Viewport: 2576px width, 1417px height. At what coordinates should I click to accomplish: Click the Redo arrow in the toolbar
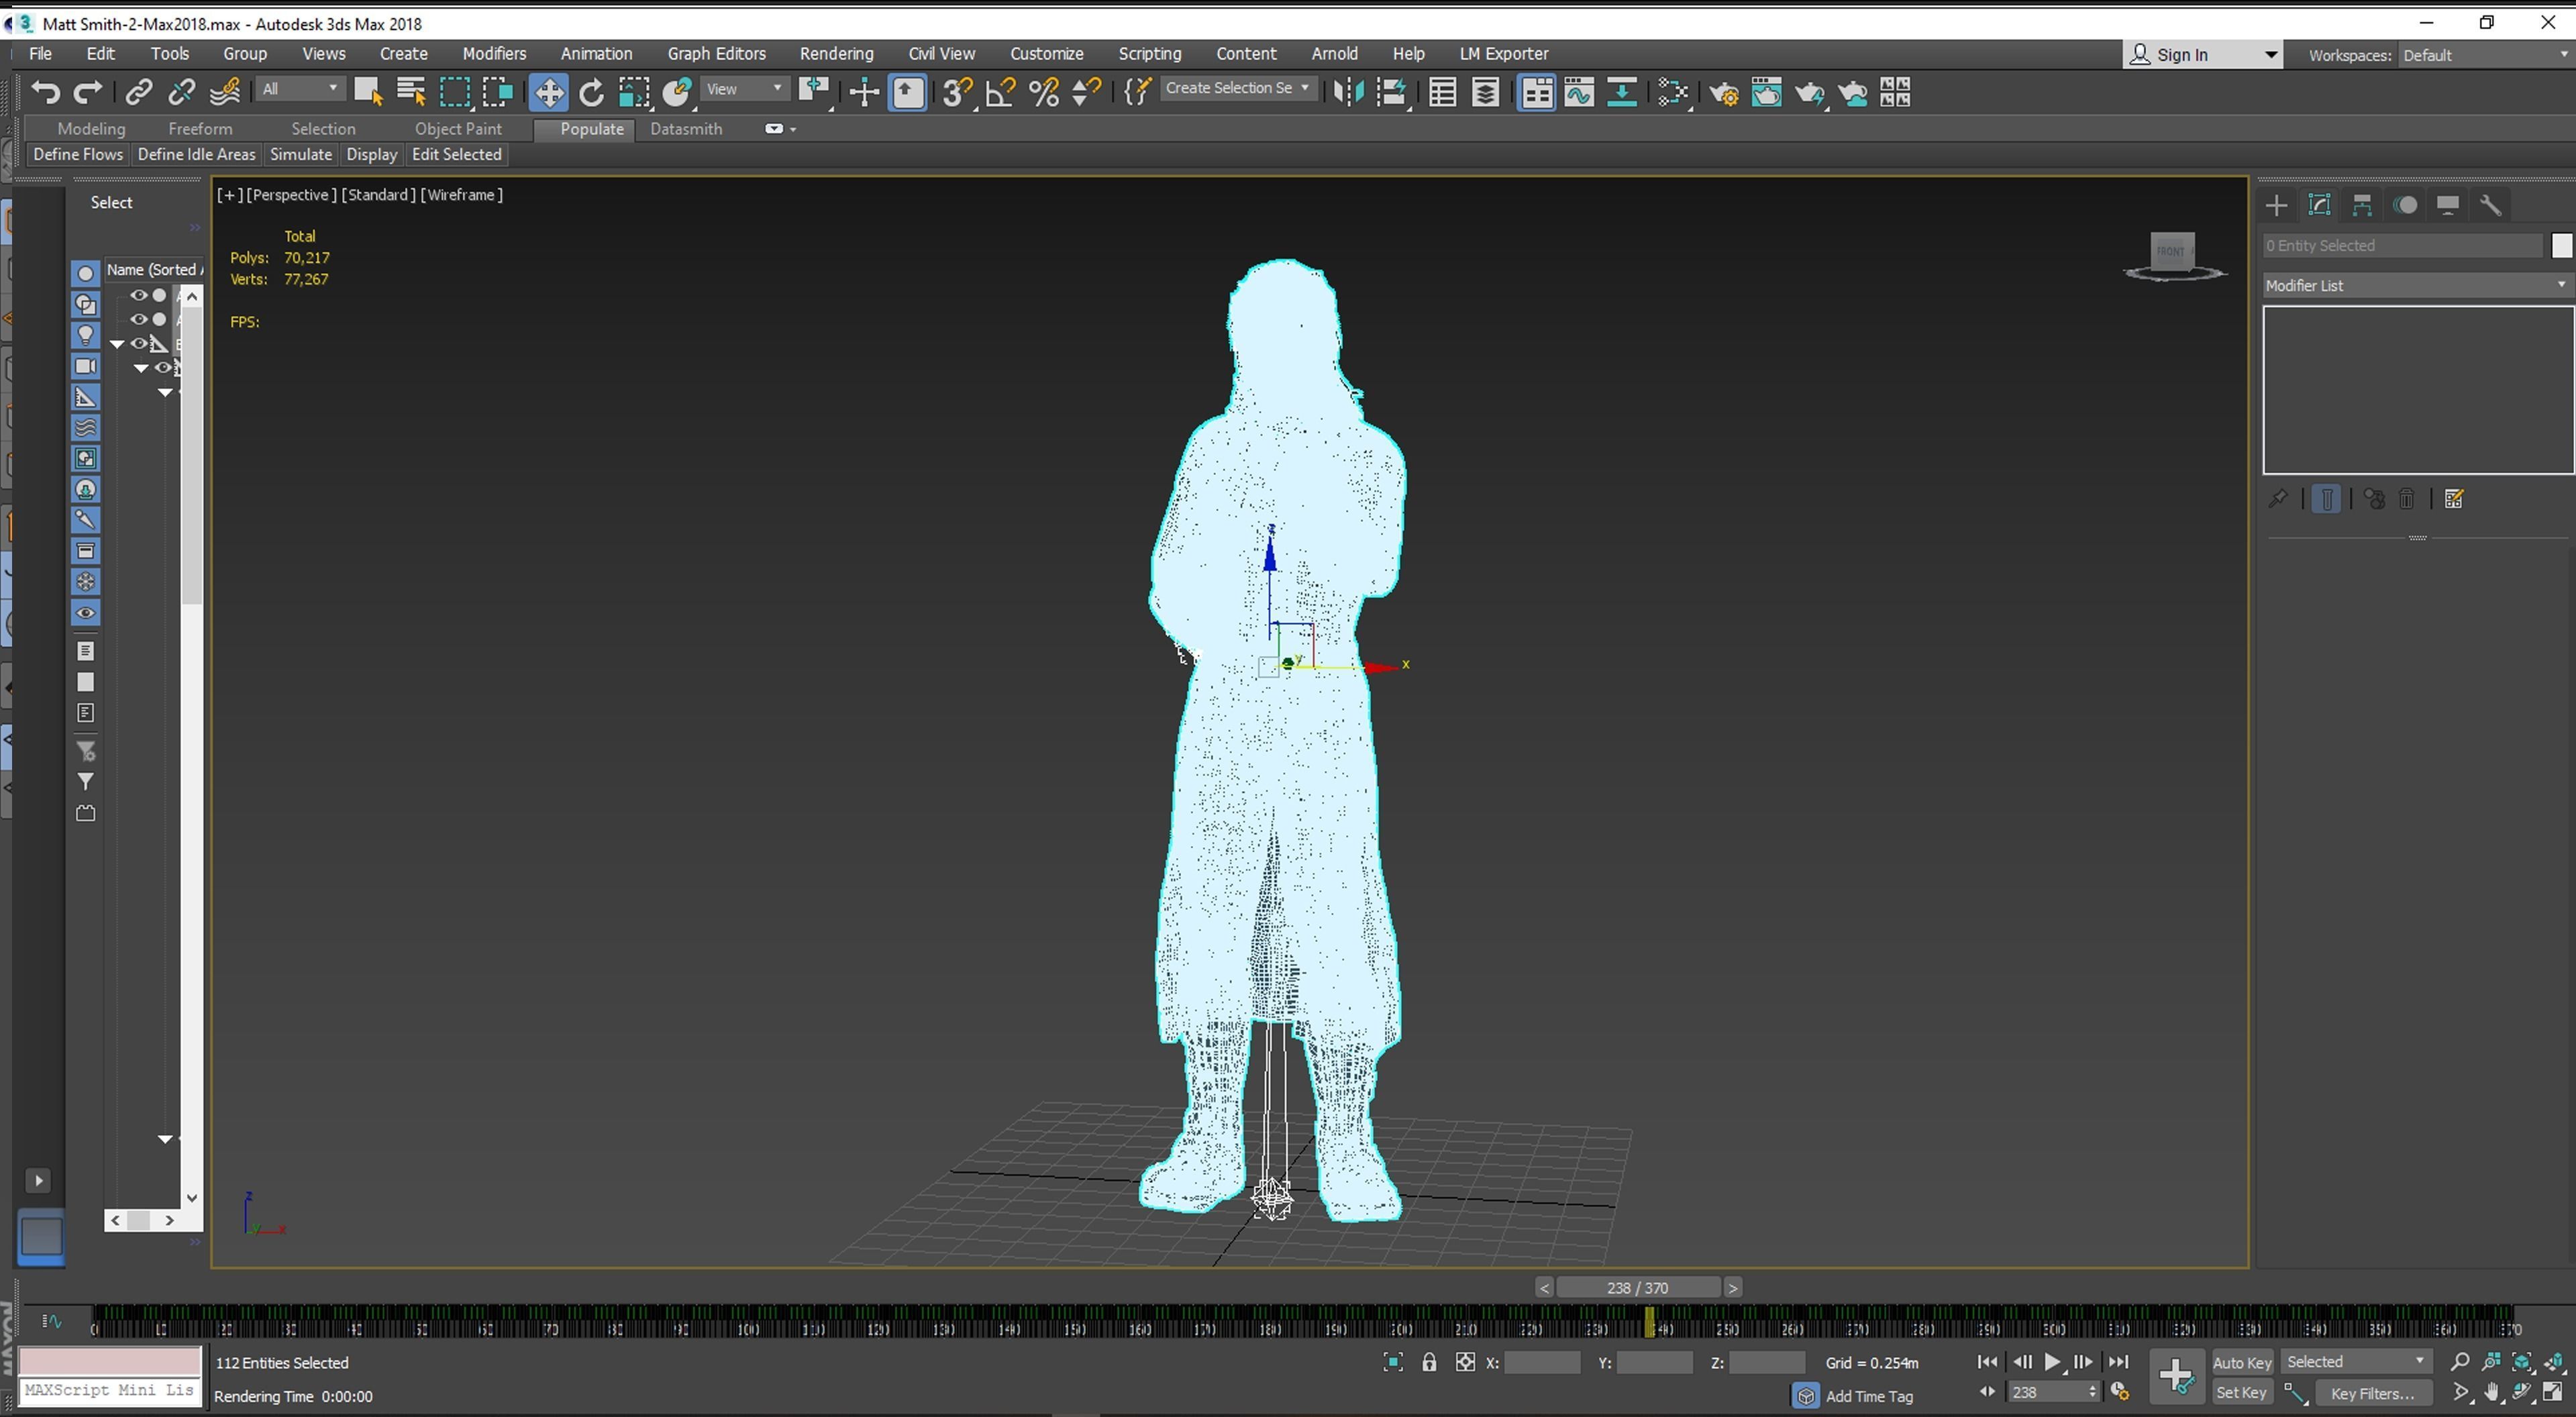(x=88, y=93)
